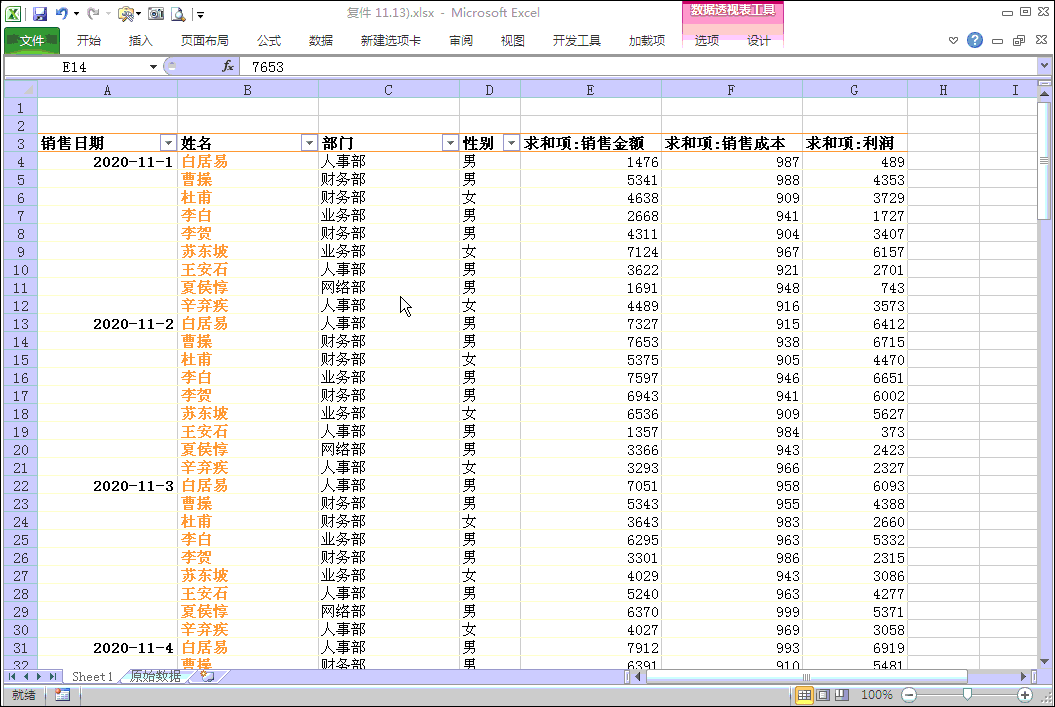Open the 文件 tab

32,40
